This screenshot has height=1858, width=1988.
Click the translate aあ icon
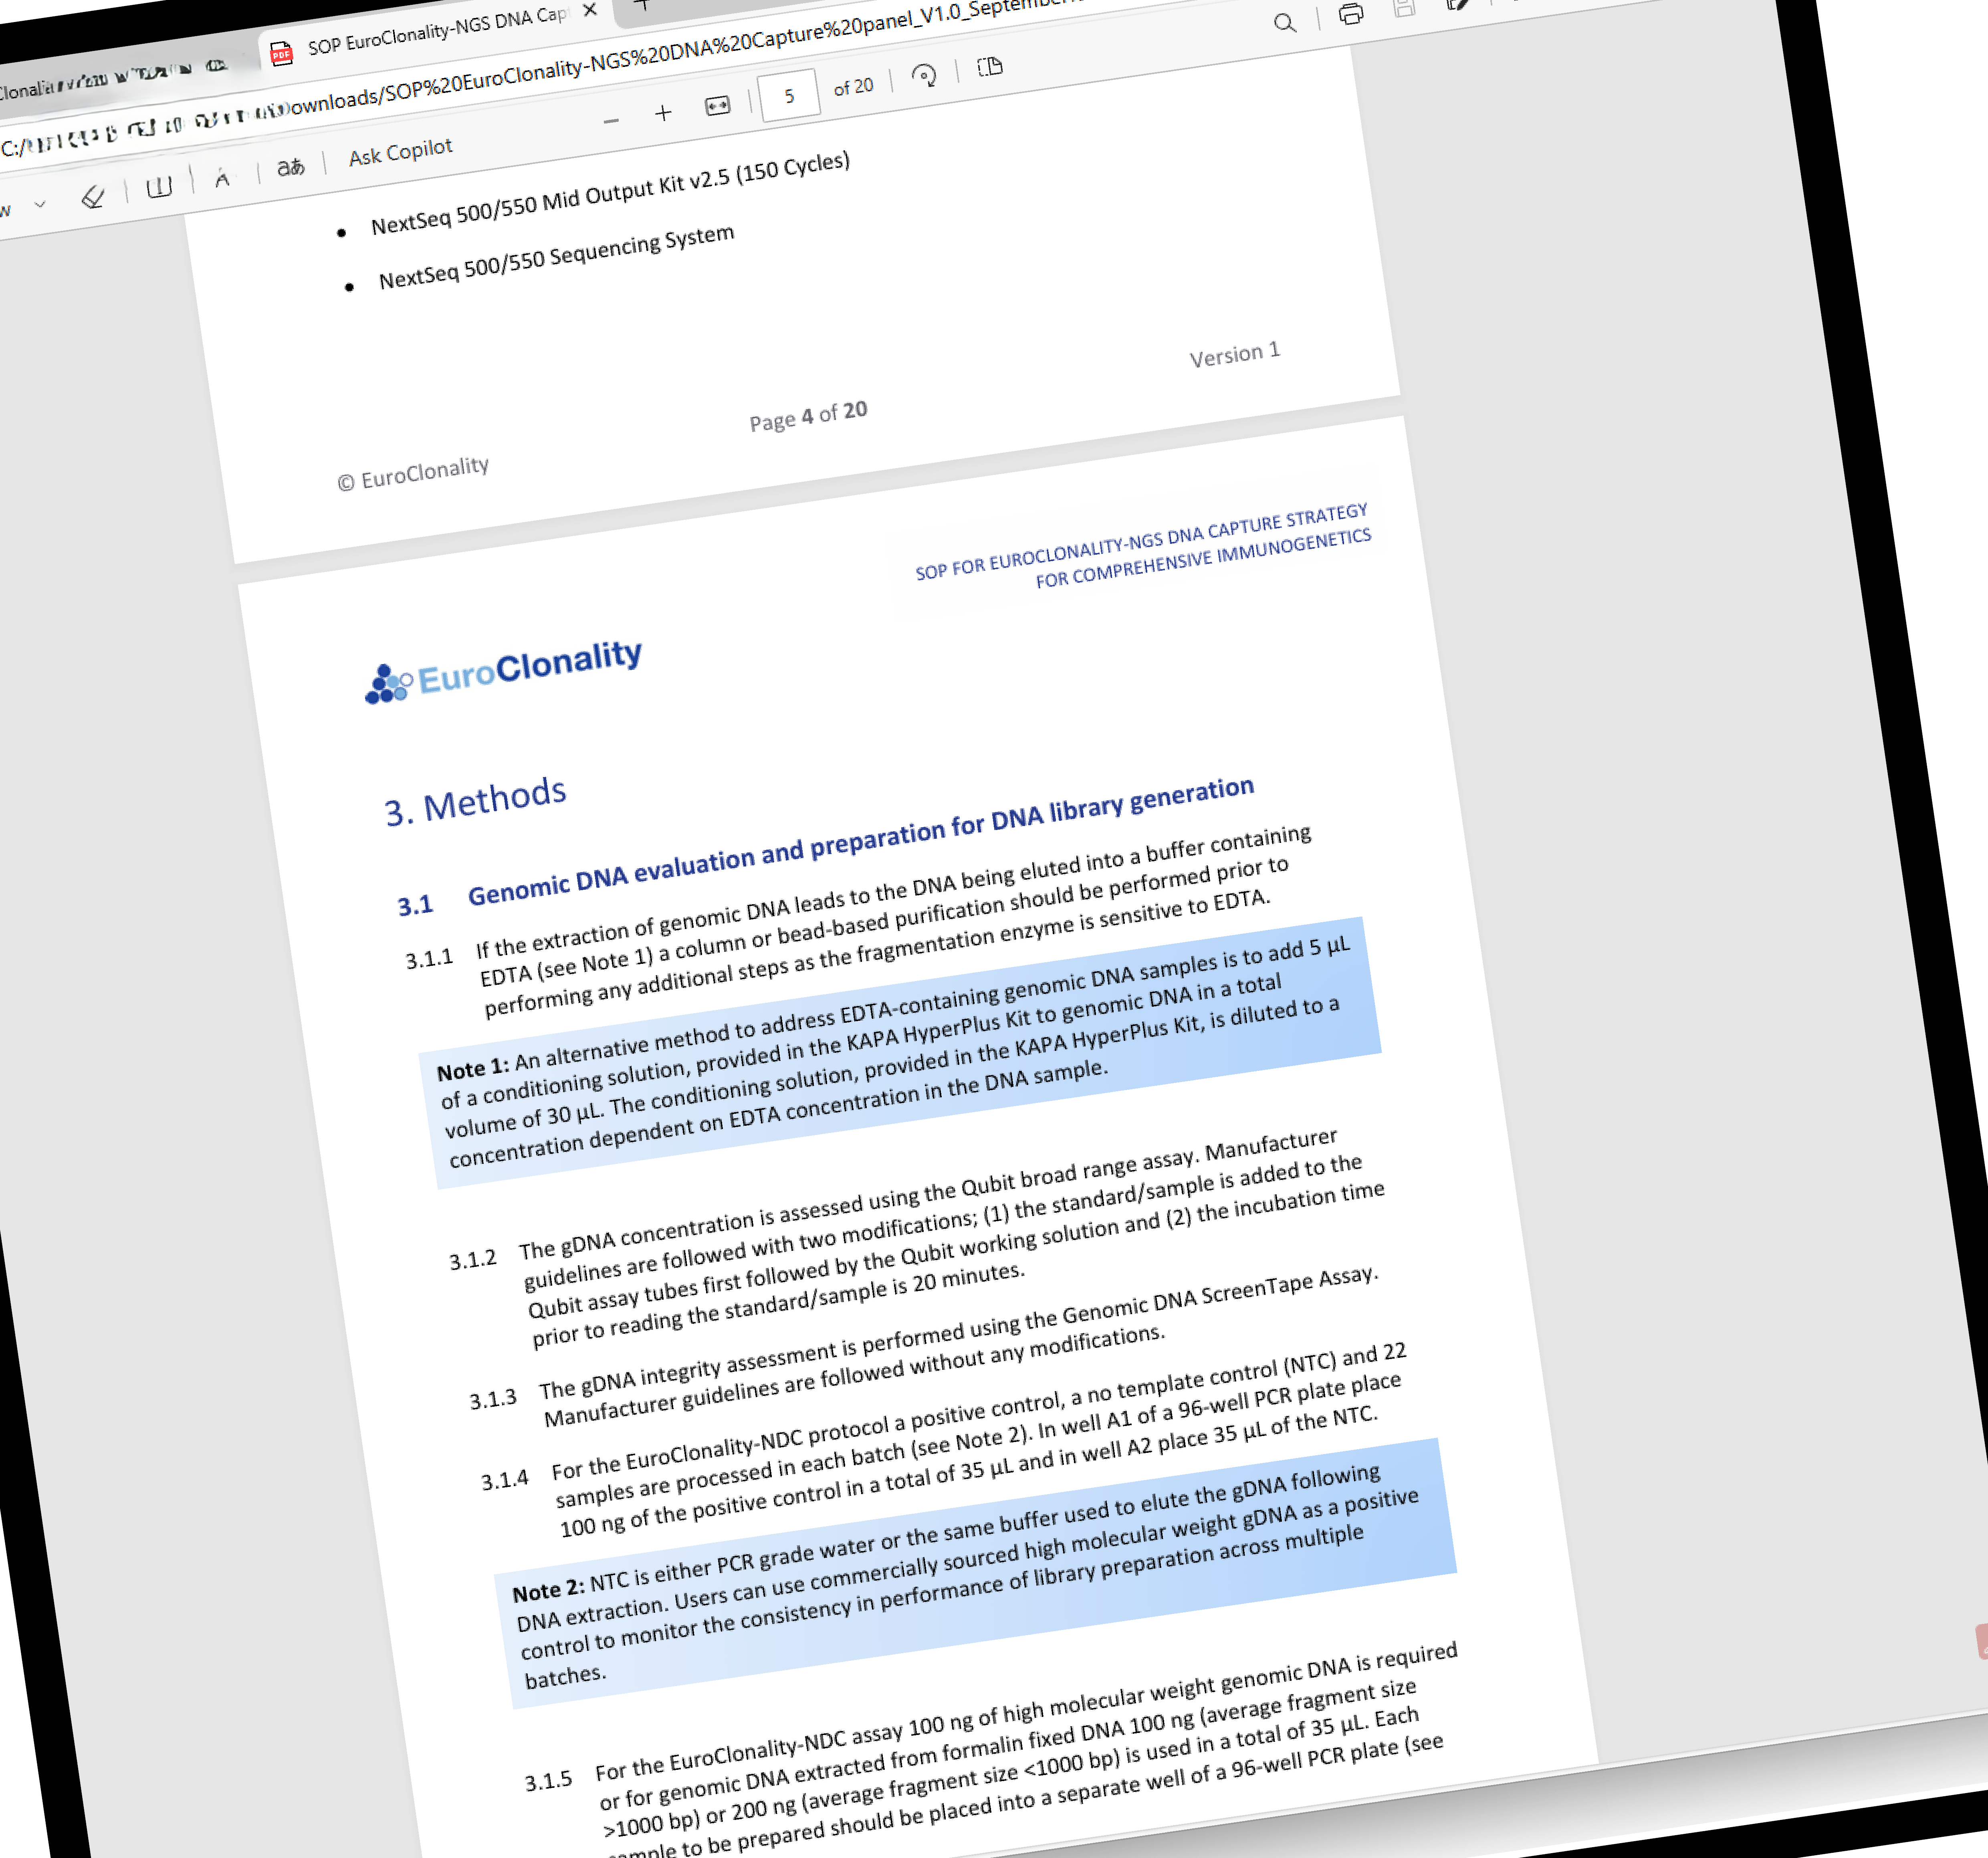tap(290, 168)
